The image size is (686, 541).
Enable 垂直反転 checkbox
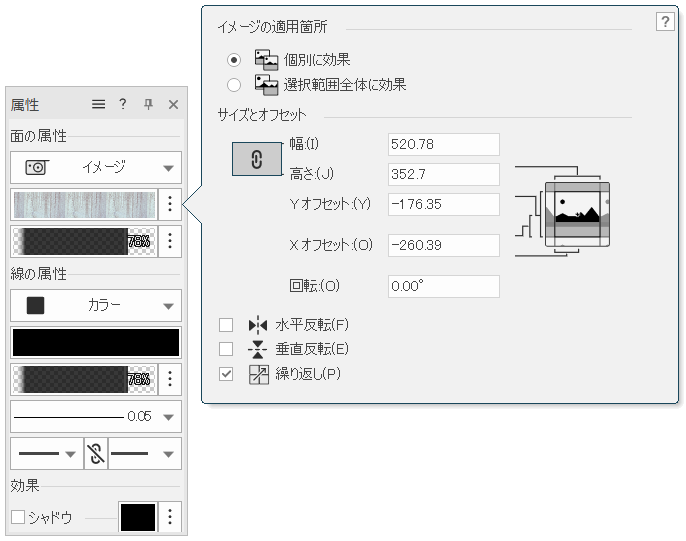point(226,349)
